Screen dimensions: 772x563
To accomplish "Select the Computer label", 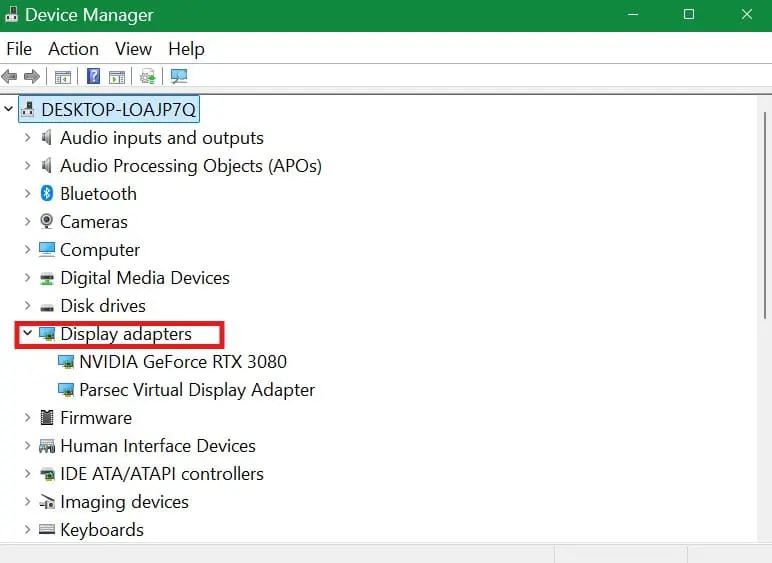I will (x=100, y=250).
